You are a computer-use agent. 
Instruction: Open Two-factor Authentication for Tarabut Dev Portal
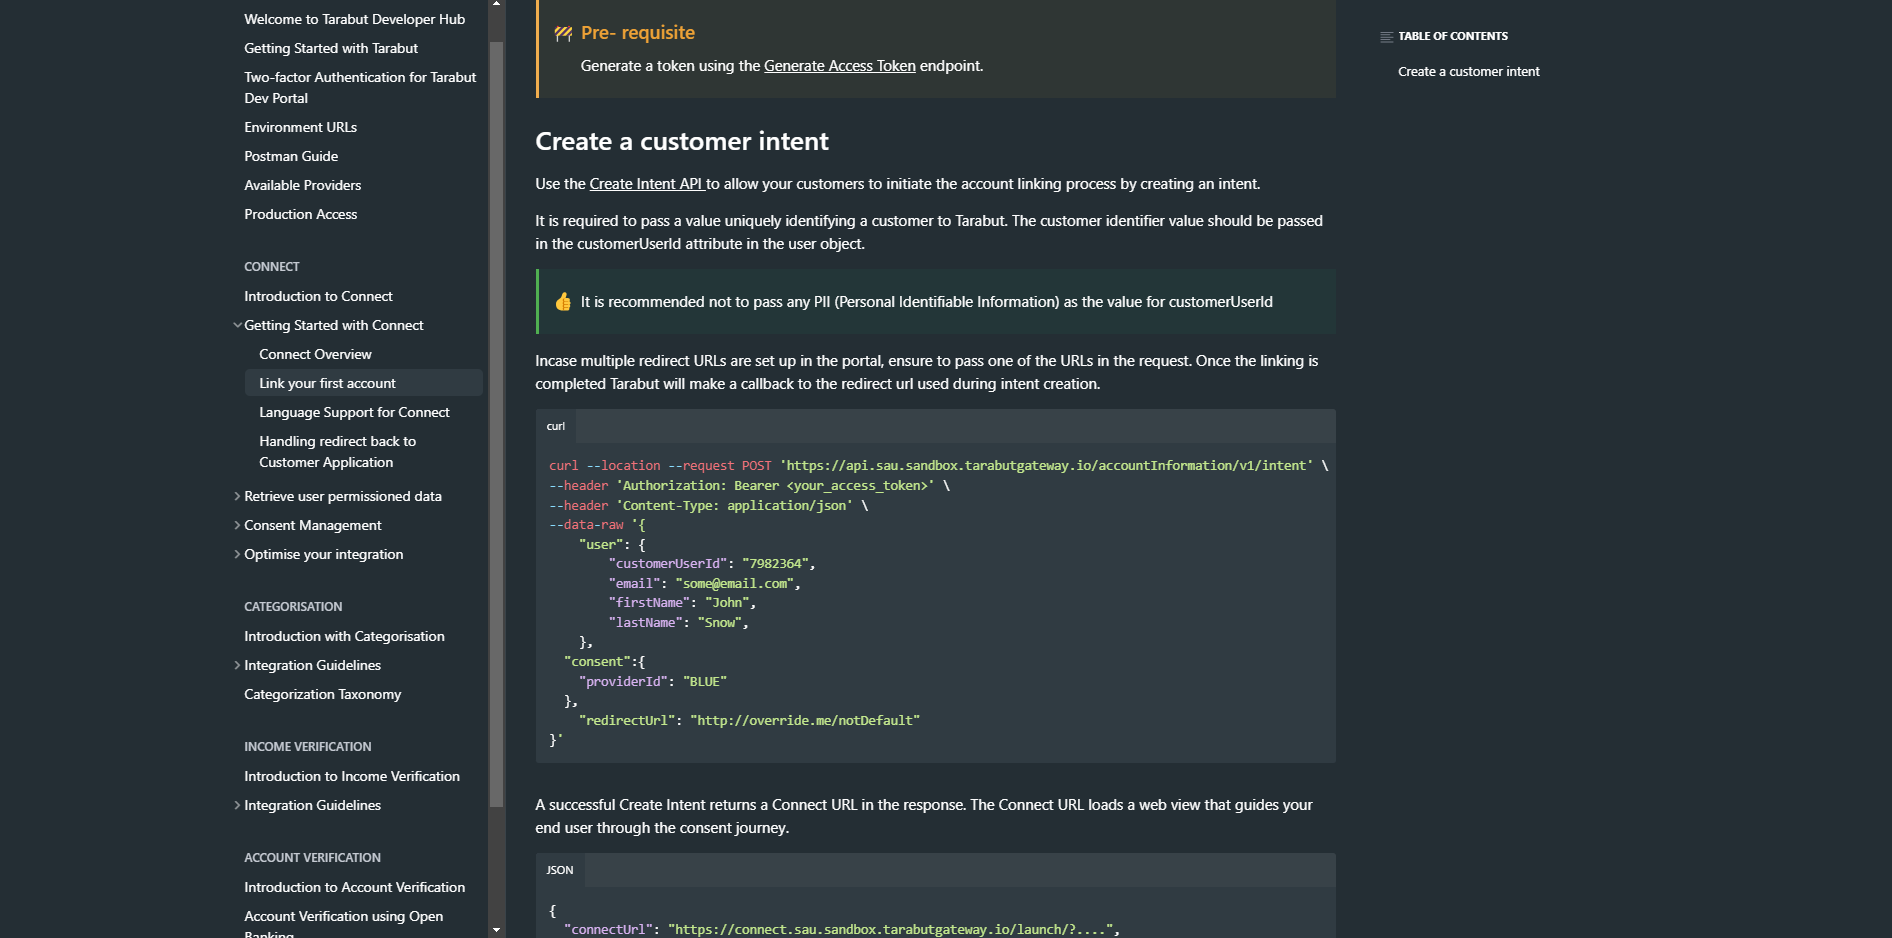(x=360, y=87)
